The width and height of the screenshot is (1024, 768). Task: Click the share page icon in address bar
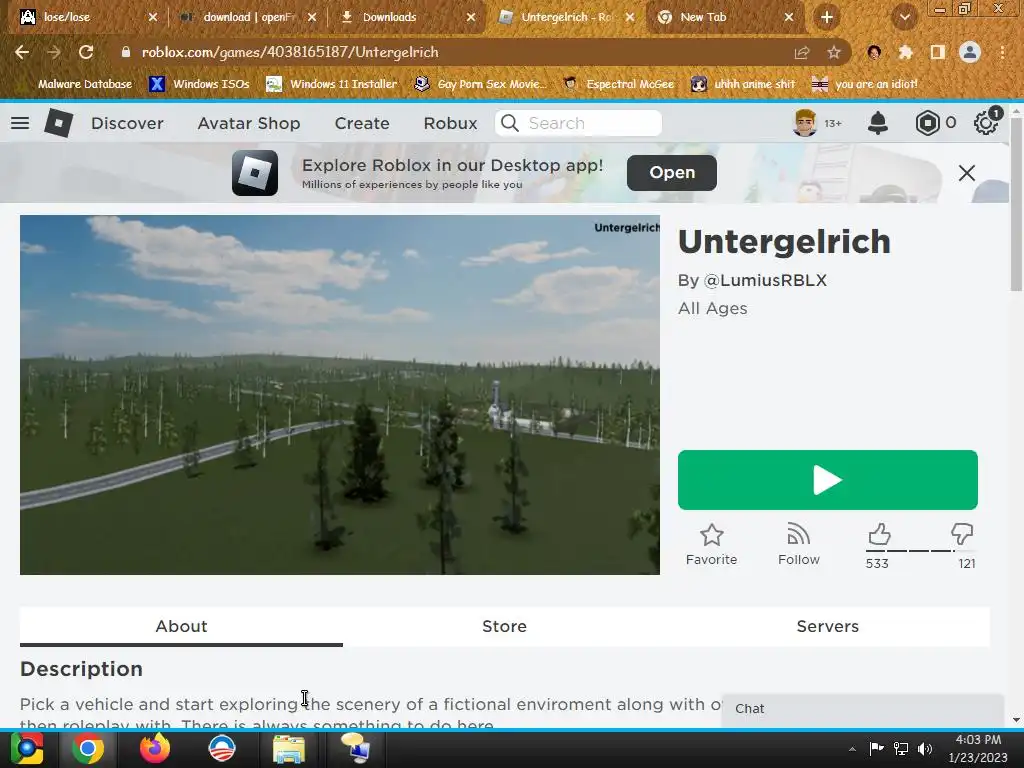coord(802,52)
